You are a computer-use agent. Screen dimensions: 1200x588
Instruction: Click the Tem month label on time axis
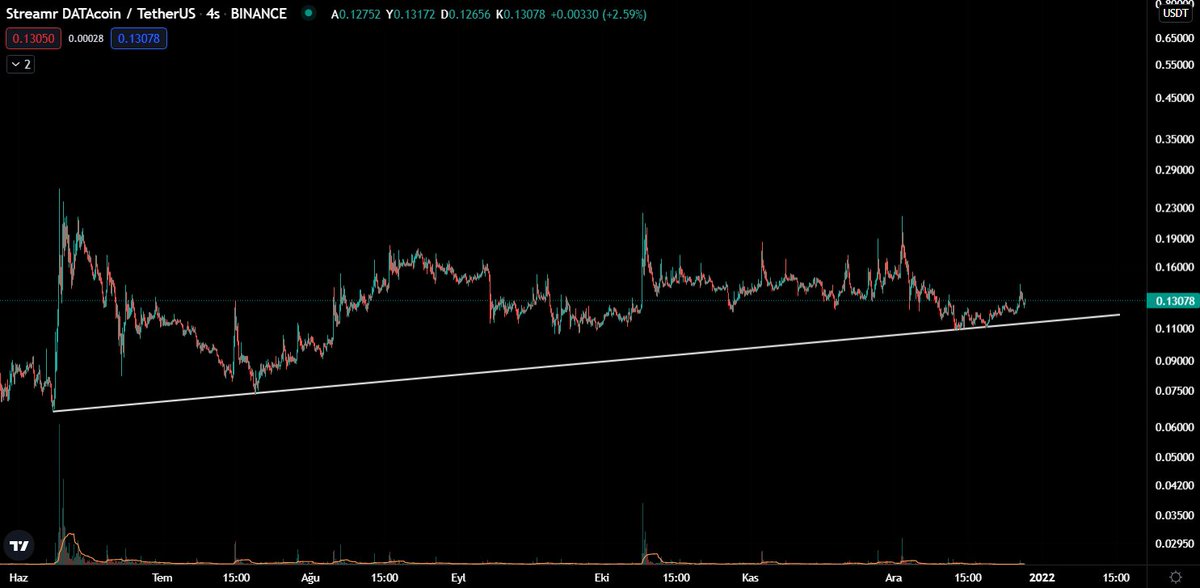tap(163, 578)
